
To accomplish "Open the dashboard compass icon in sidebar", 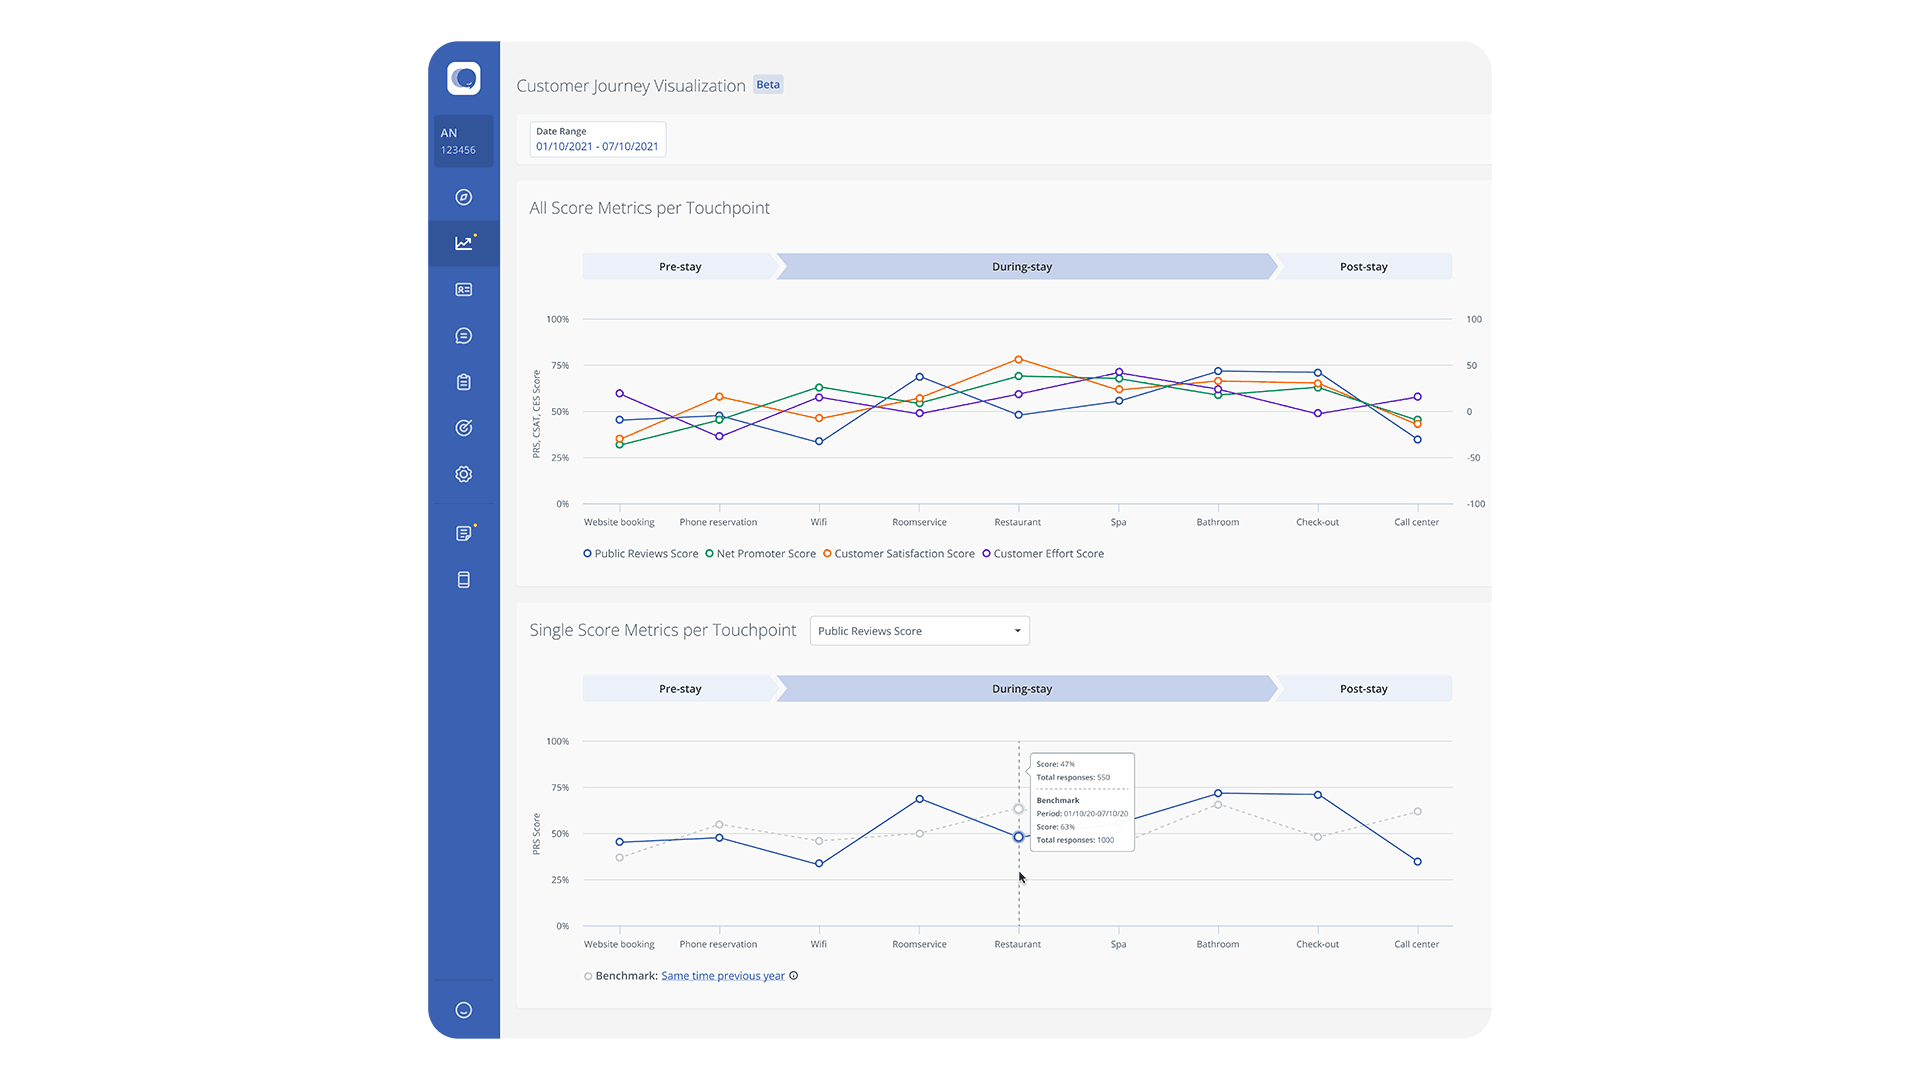I will tap(463, 197).
